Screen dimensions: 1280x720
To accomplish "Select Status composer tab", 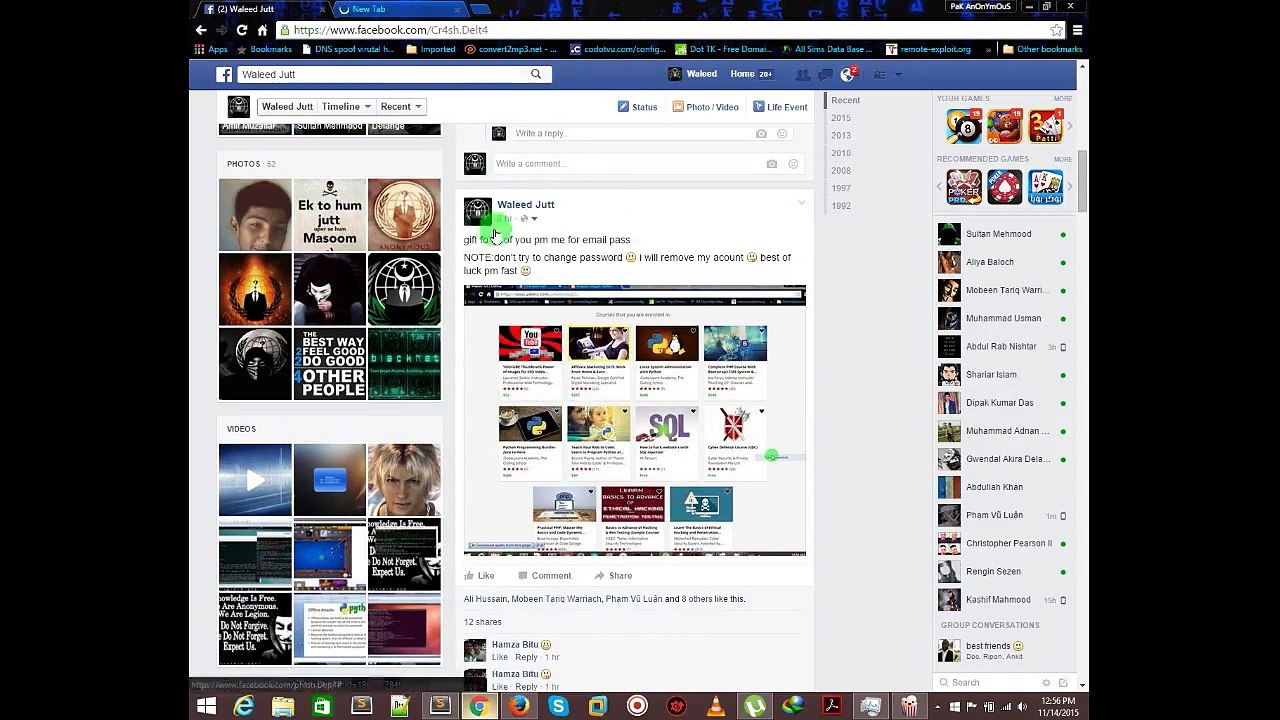I will (638, 107).
